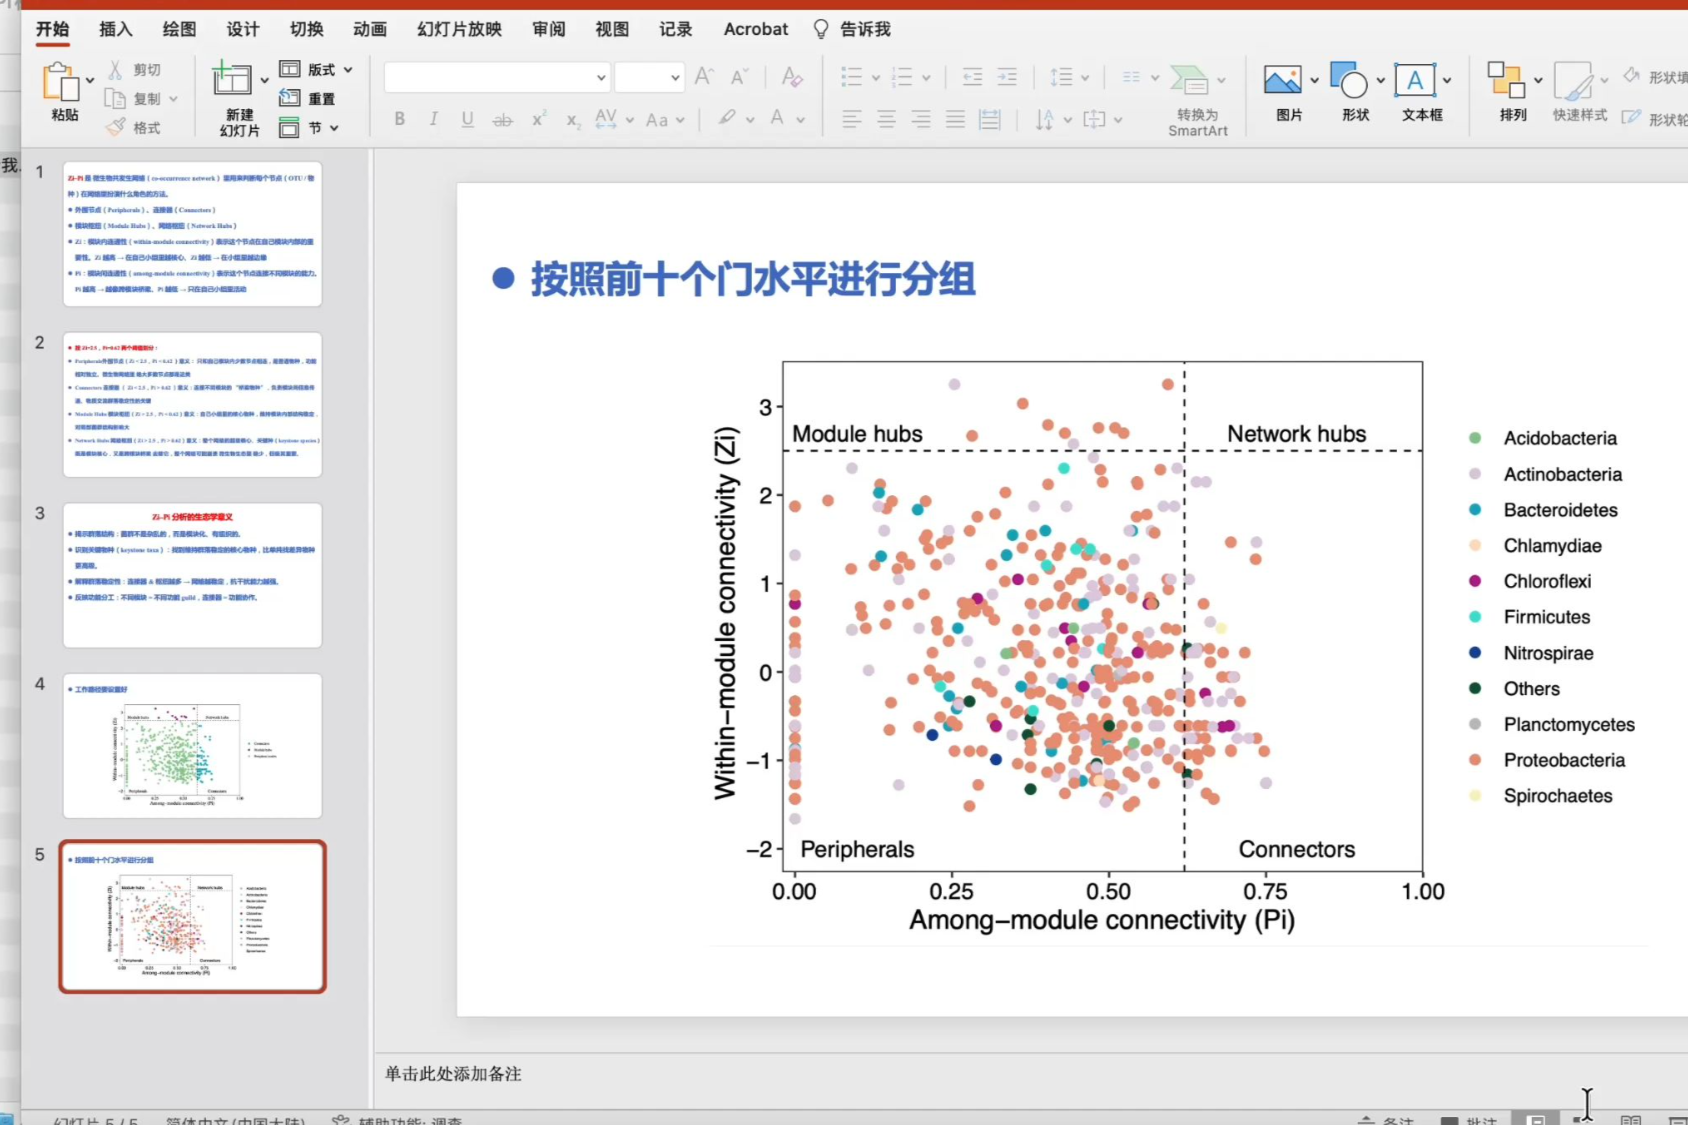Click the Text Box (文本框) icon
This screenshot has height=1125, width=1688.
1415,80
